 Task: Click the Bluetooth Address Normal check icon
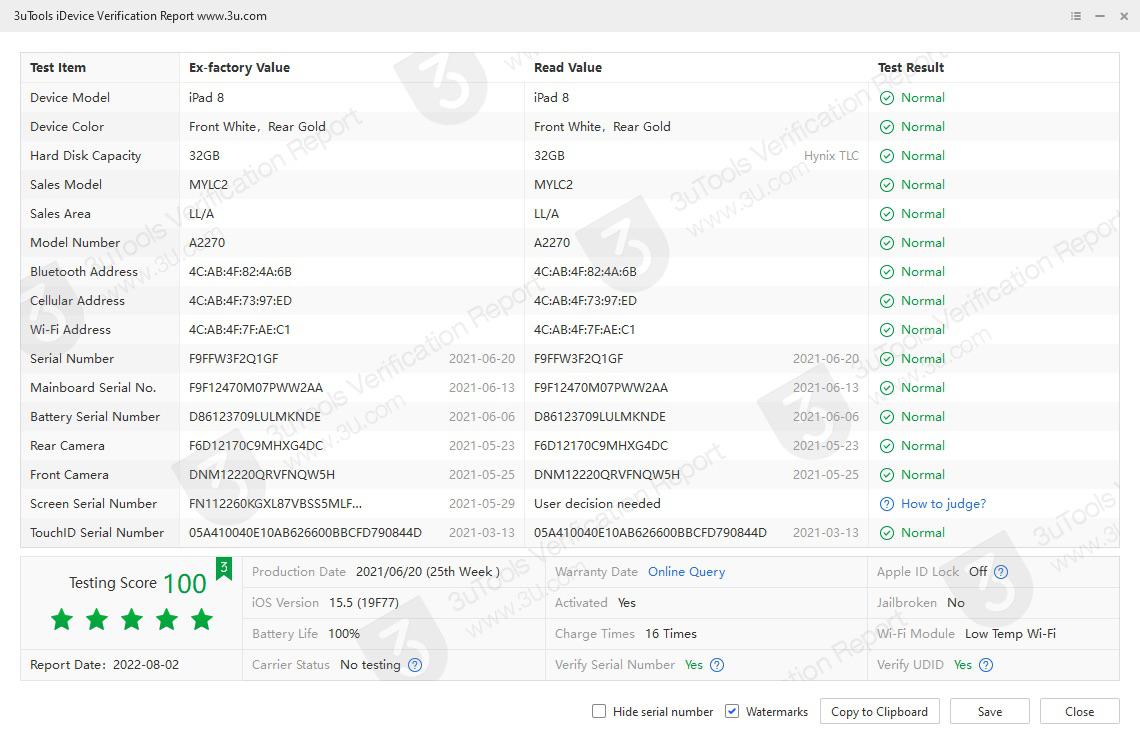[x=887, y=272]
